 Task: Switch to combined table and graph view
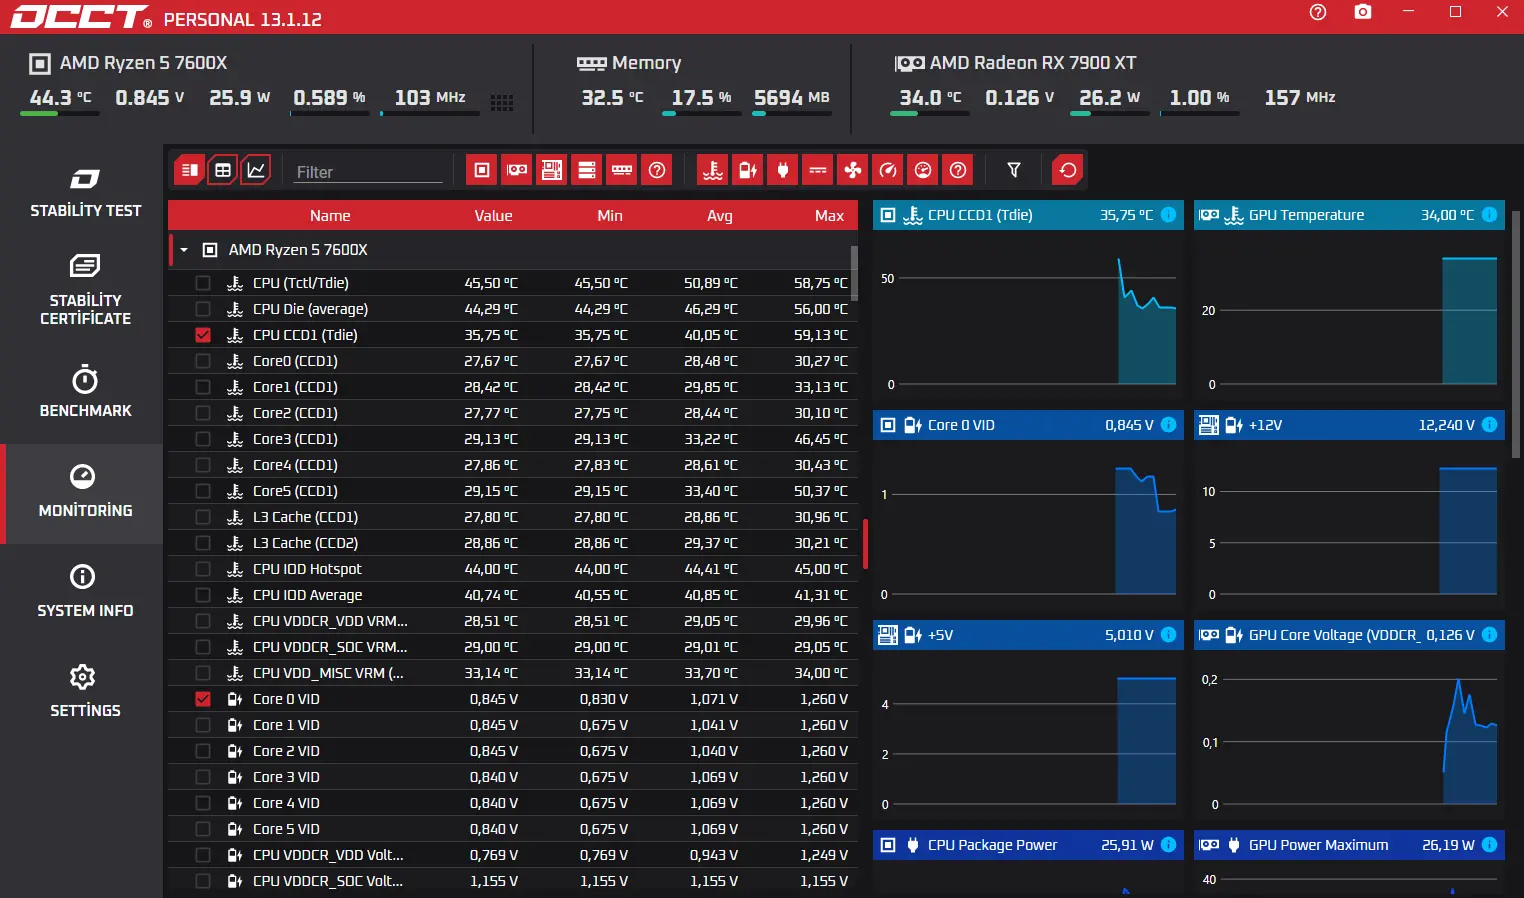click(x=189, y=170)
